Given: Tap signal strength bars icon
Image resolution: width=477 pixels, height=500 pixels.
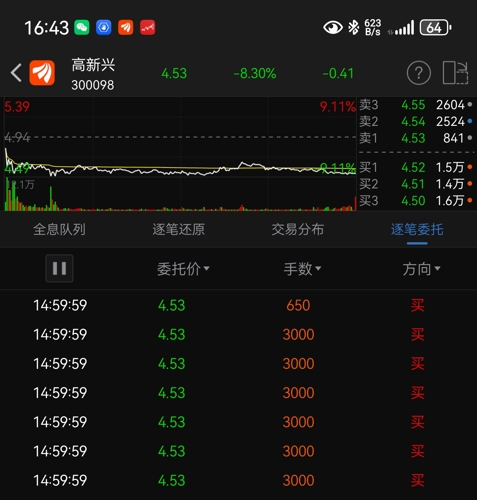Looking at the screenshot, I should pos(401,27).
